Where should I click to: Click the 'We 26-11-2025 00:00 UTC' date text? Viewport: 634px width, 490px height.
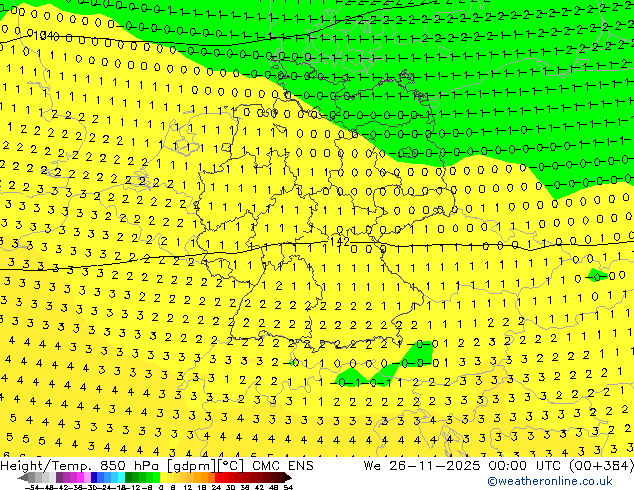pos(464,466)
